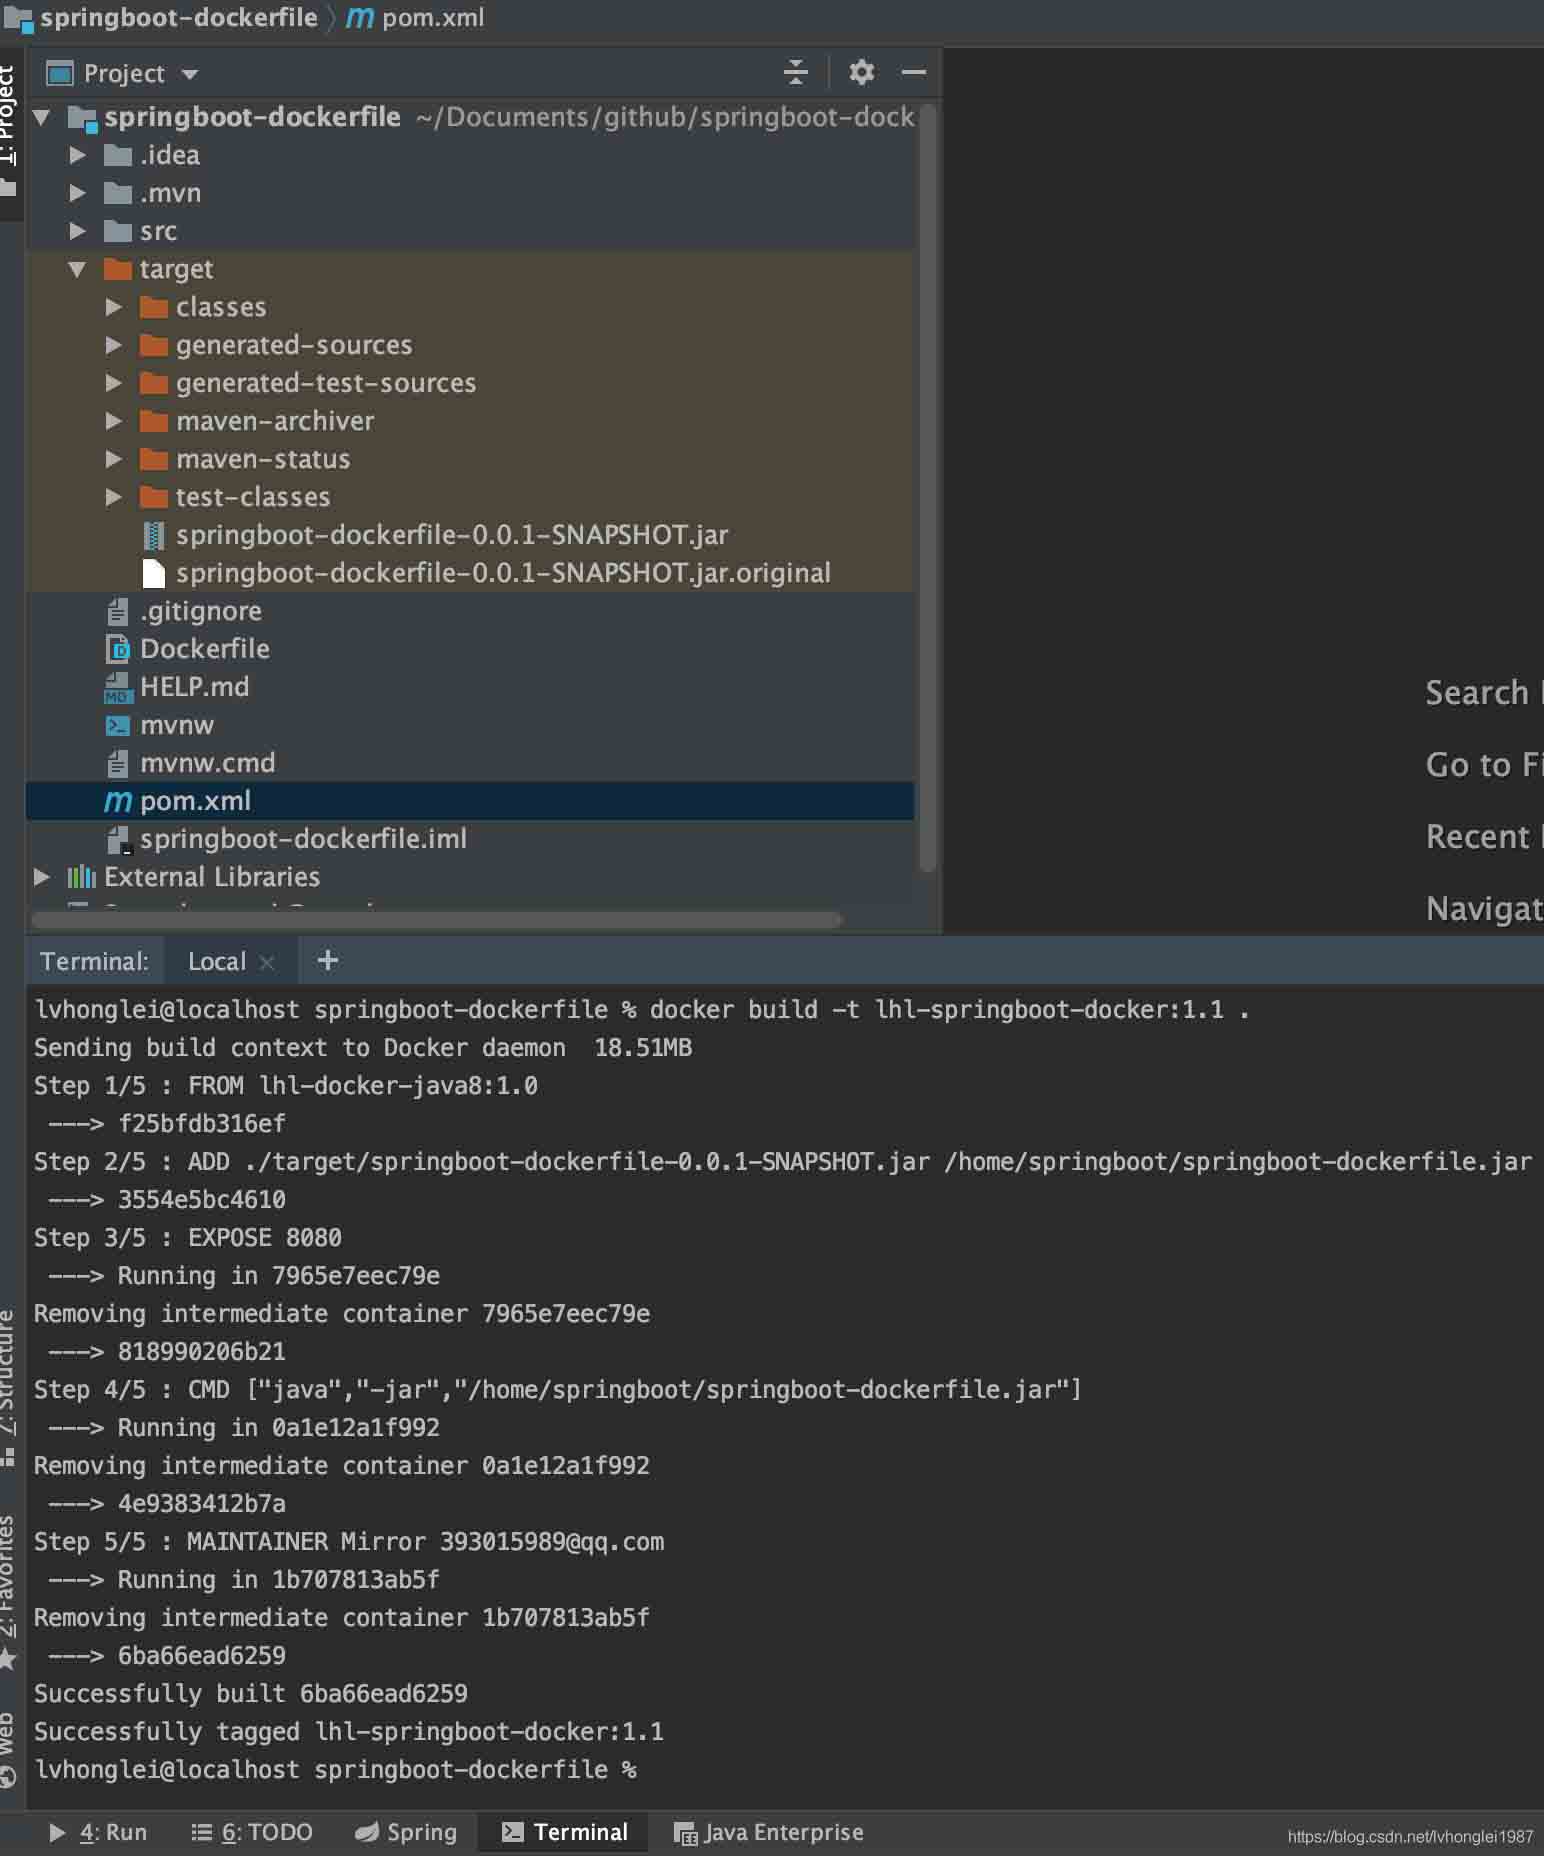Select springboot-dockerfile-0.0.1-SNAPSHOT.jar archive icon
Screen dimensions: 1544x1856
tap(154, 535)
